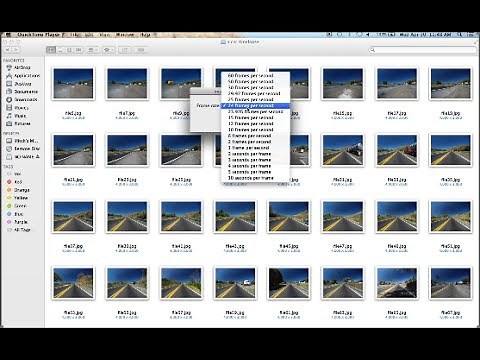Open the Window menu
Image resolution: width=480 pixels, height=360 pixels.
[125, 35]
